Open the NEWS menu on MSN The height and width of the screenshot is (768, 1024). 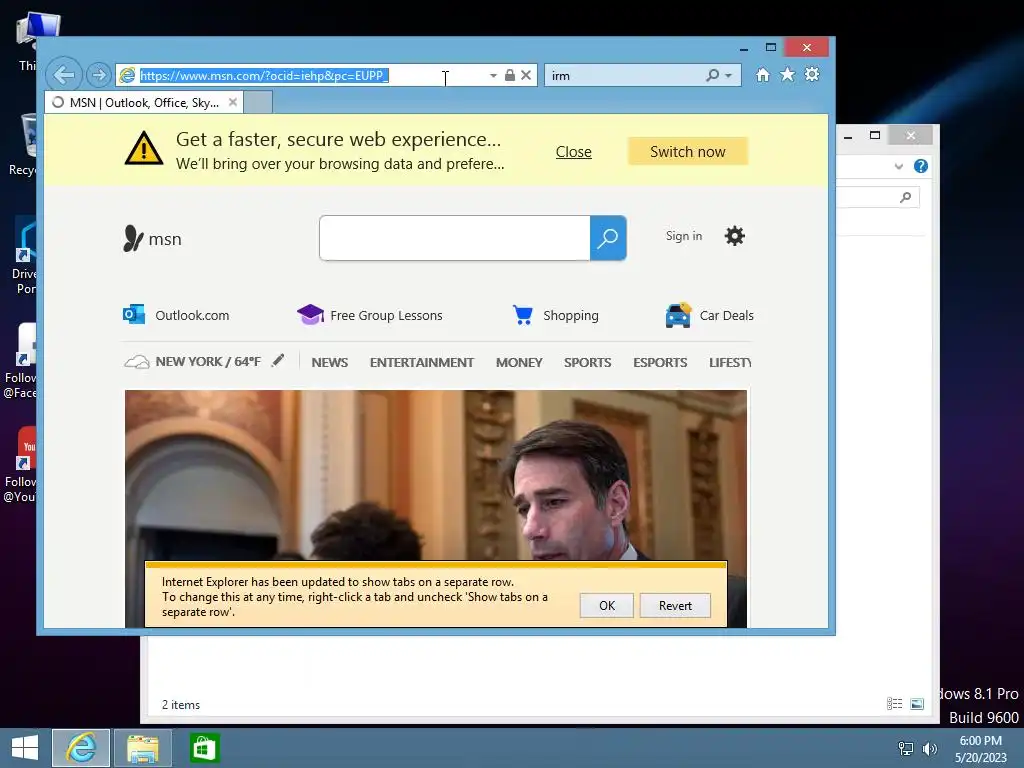(330, 362)
